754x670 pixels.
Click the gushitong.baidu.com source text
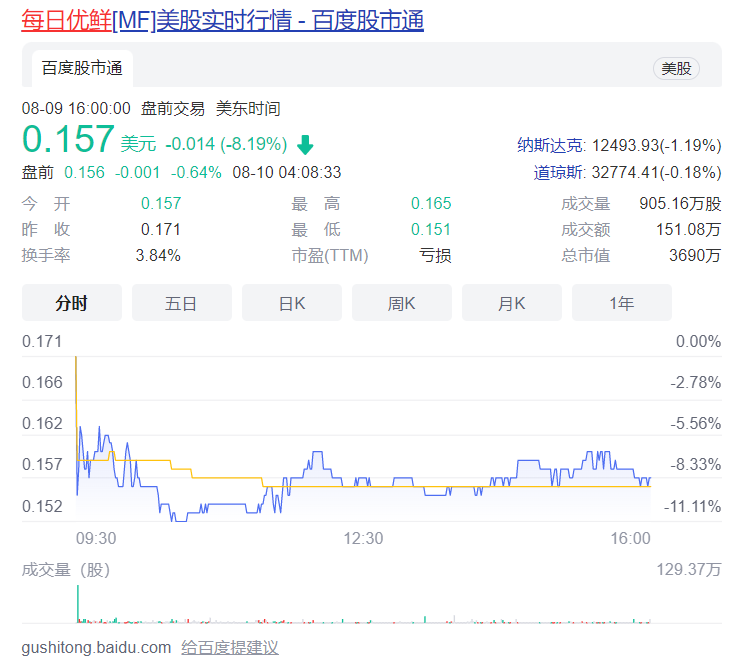pyautogui.click(x=96, y=647)
